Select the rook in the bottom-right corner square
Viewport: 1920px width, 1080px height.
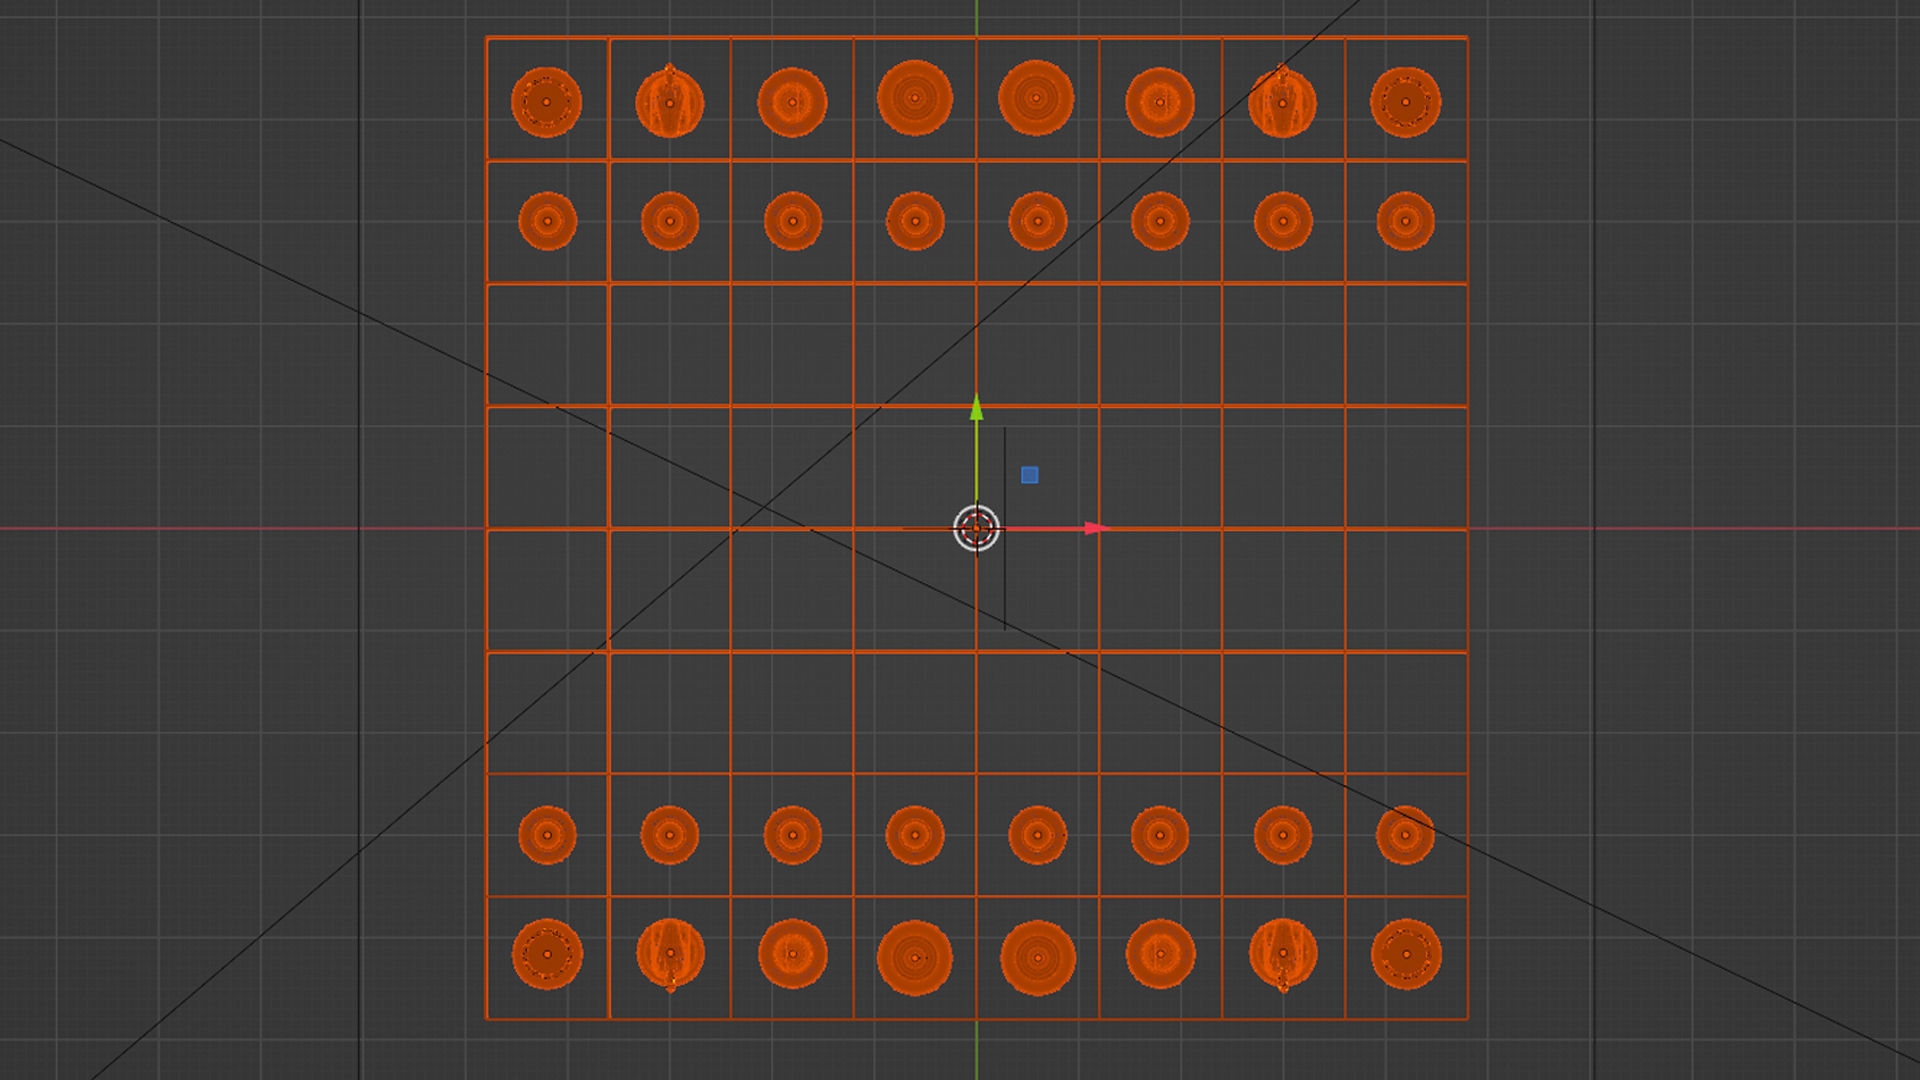1406,954
